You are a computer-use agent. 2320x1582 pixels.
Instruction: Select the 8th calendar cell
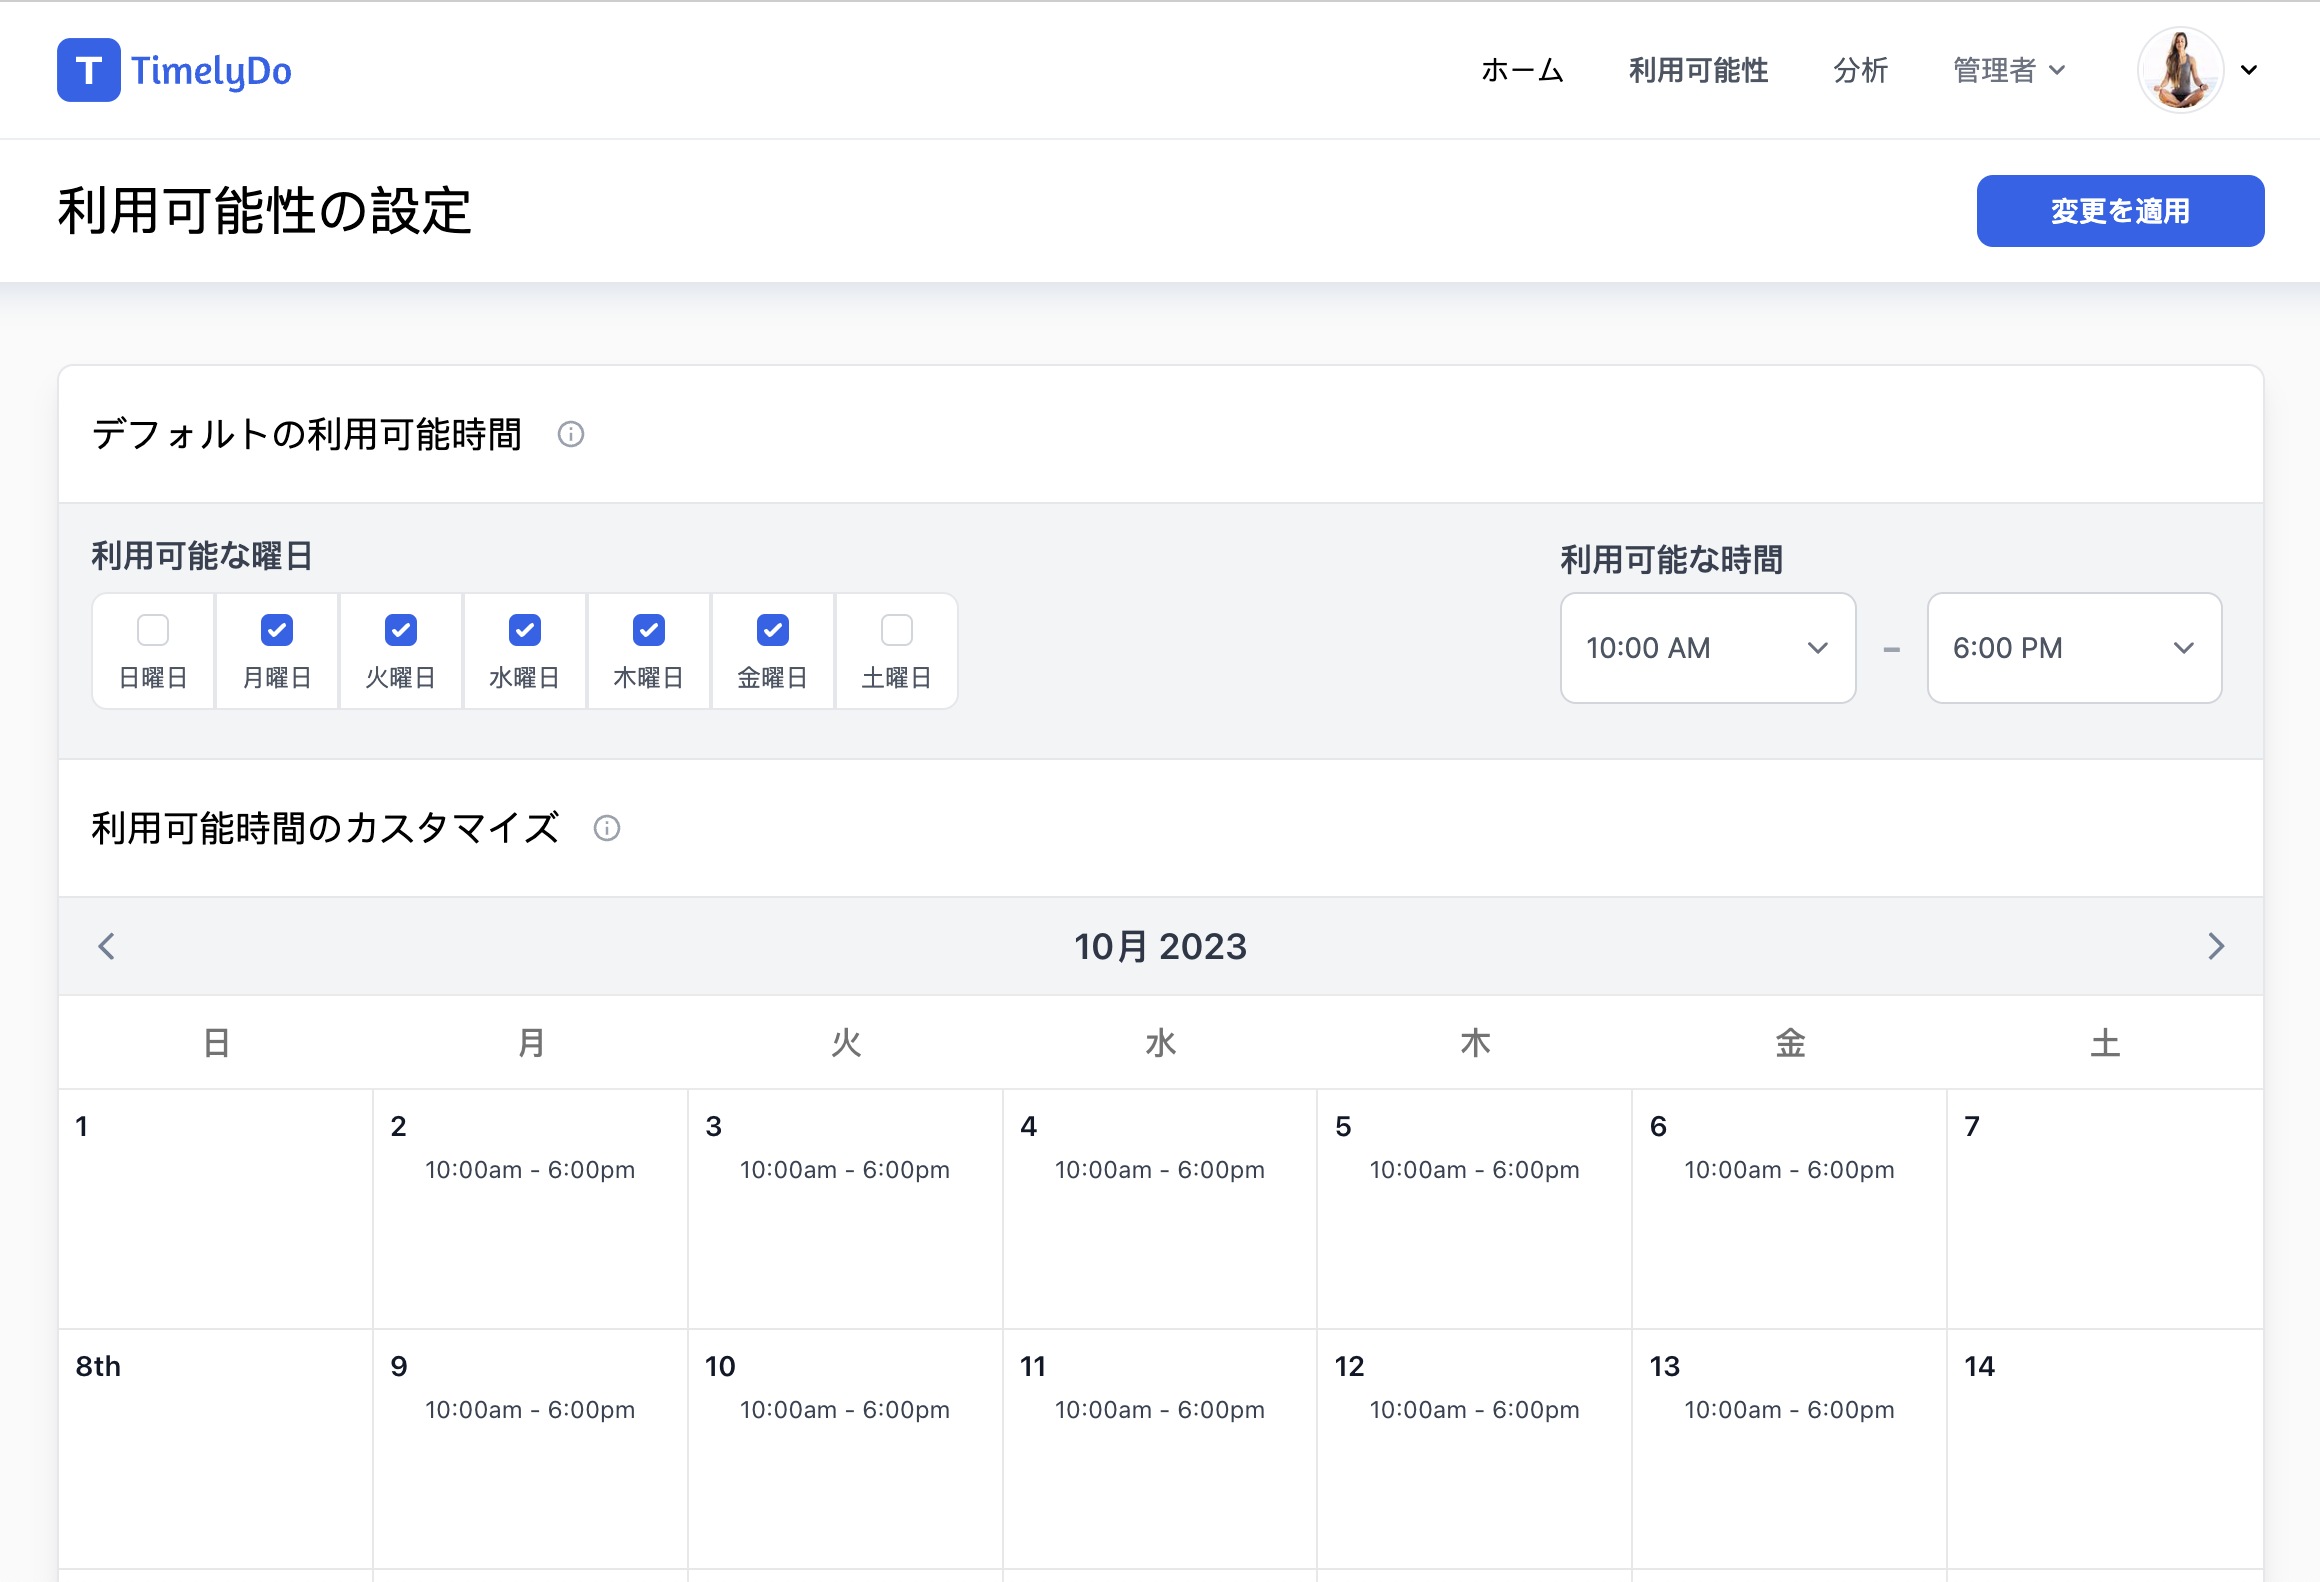216,1449
